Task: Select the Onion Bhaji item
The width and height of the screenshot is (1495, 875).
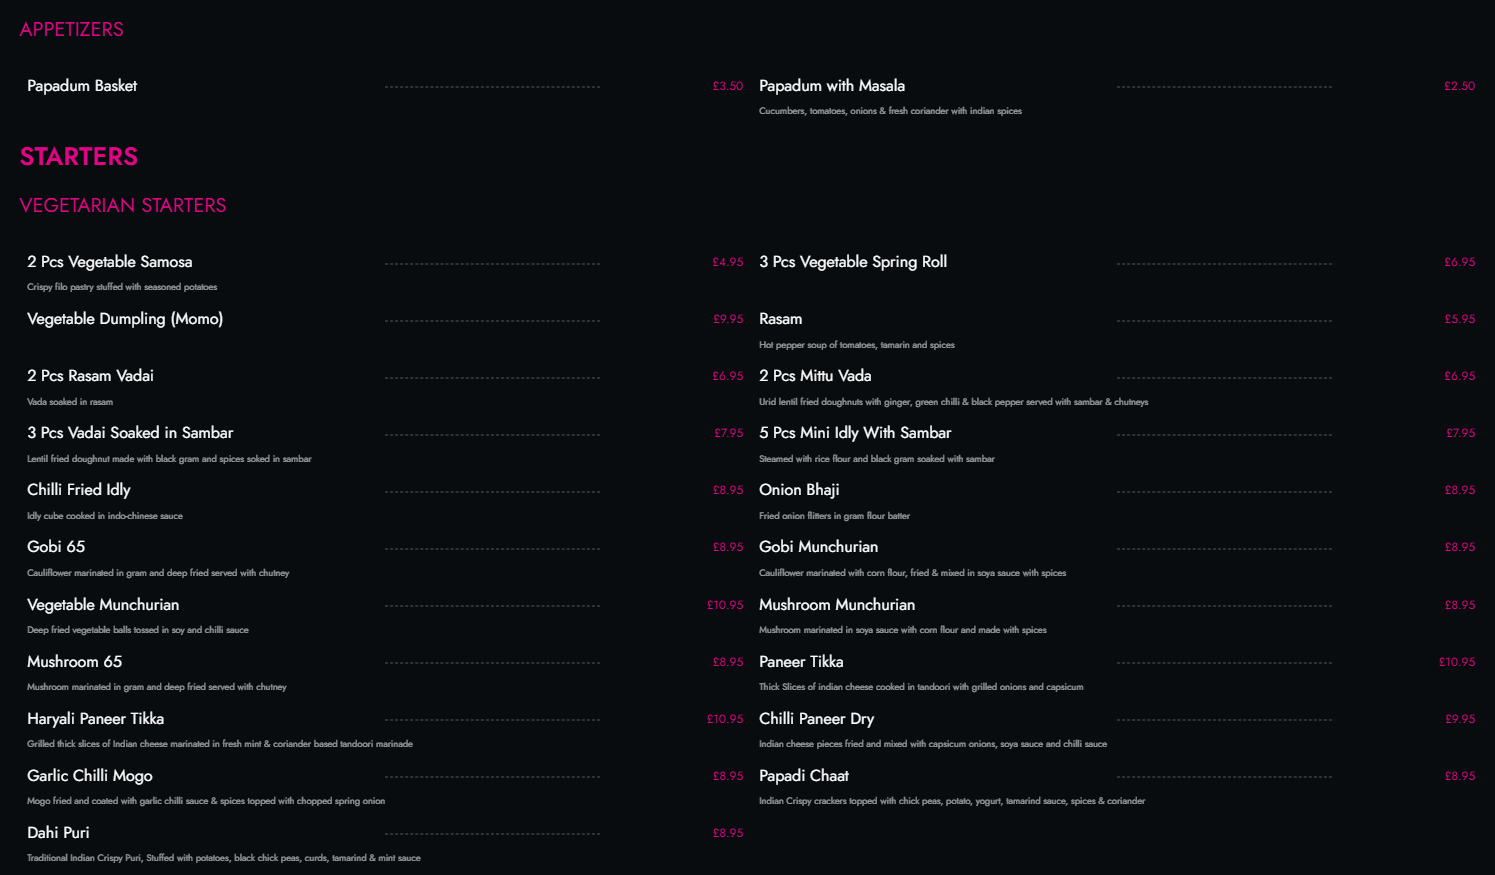Action: [x=799, y=490]
